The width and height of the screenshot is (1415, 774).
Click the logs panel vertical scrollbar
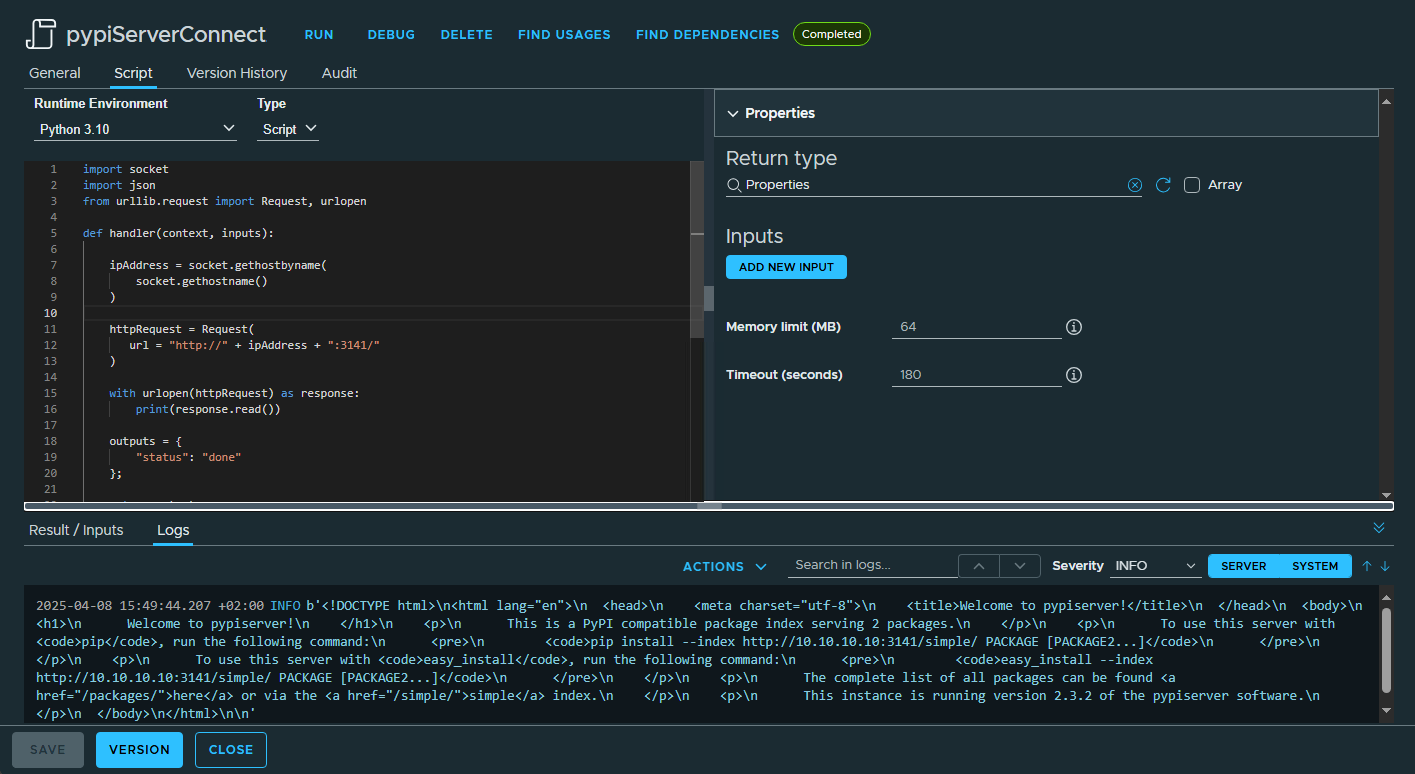[x=1386, y=649]
